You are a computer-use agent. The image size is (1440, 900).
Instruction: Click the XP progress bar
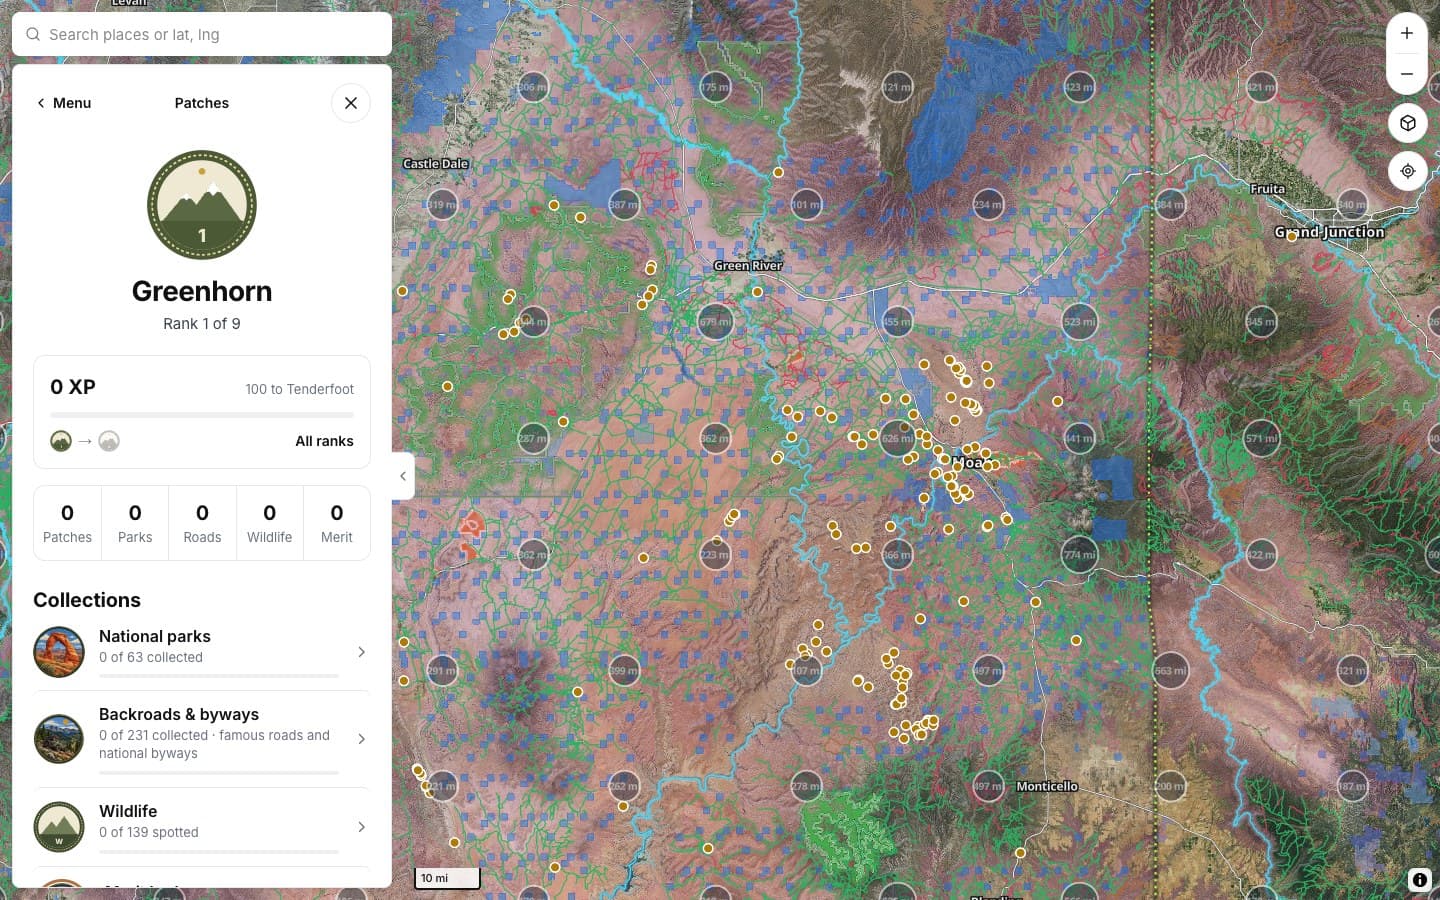202,414
